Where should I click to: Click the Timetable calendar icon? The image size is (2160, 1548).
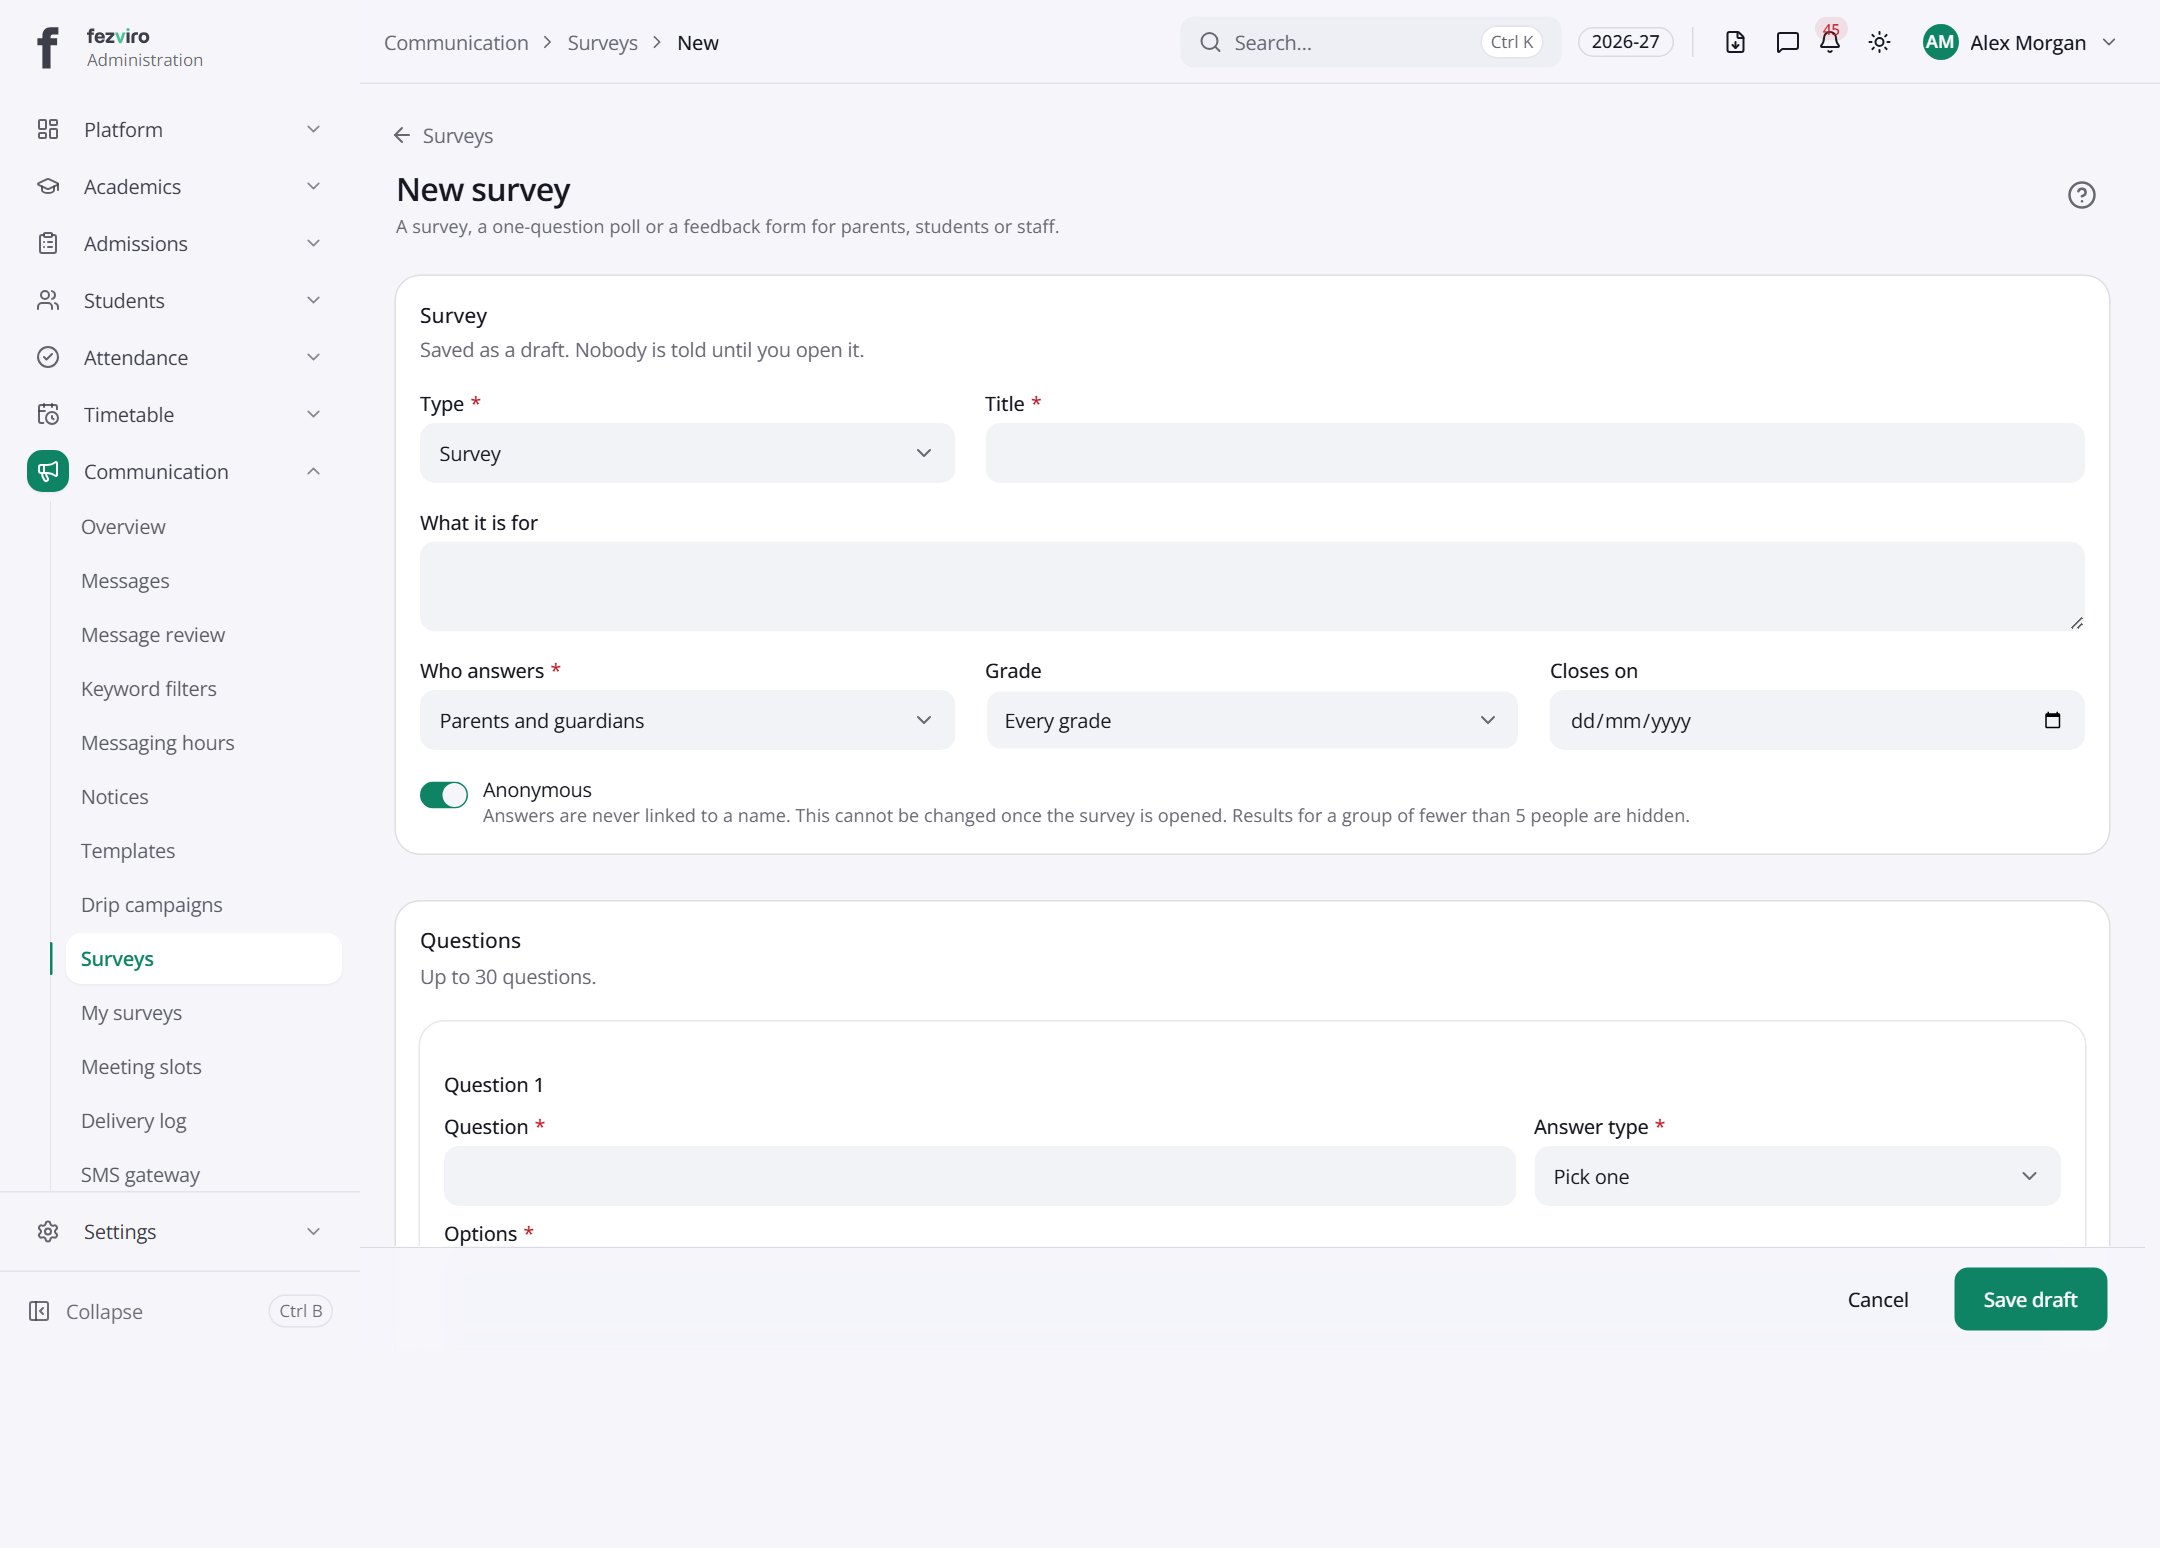pos(48,414)
